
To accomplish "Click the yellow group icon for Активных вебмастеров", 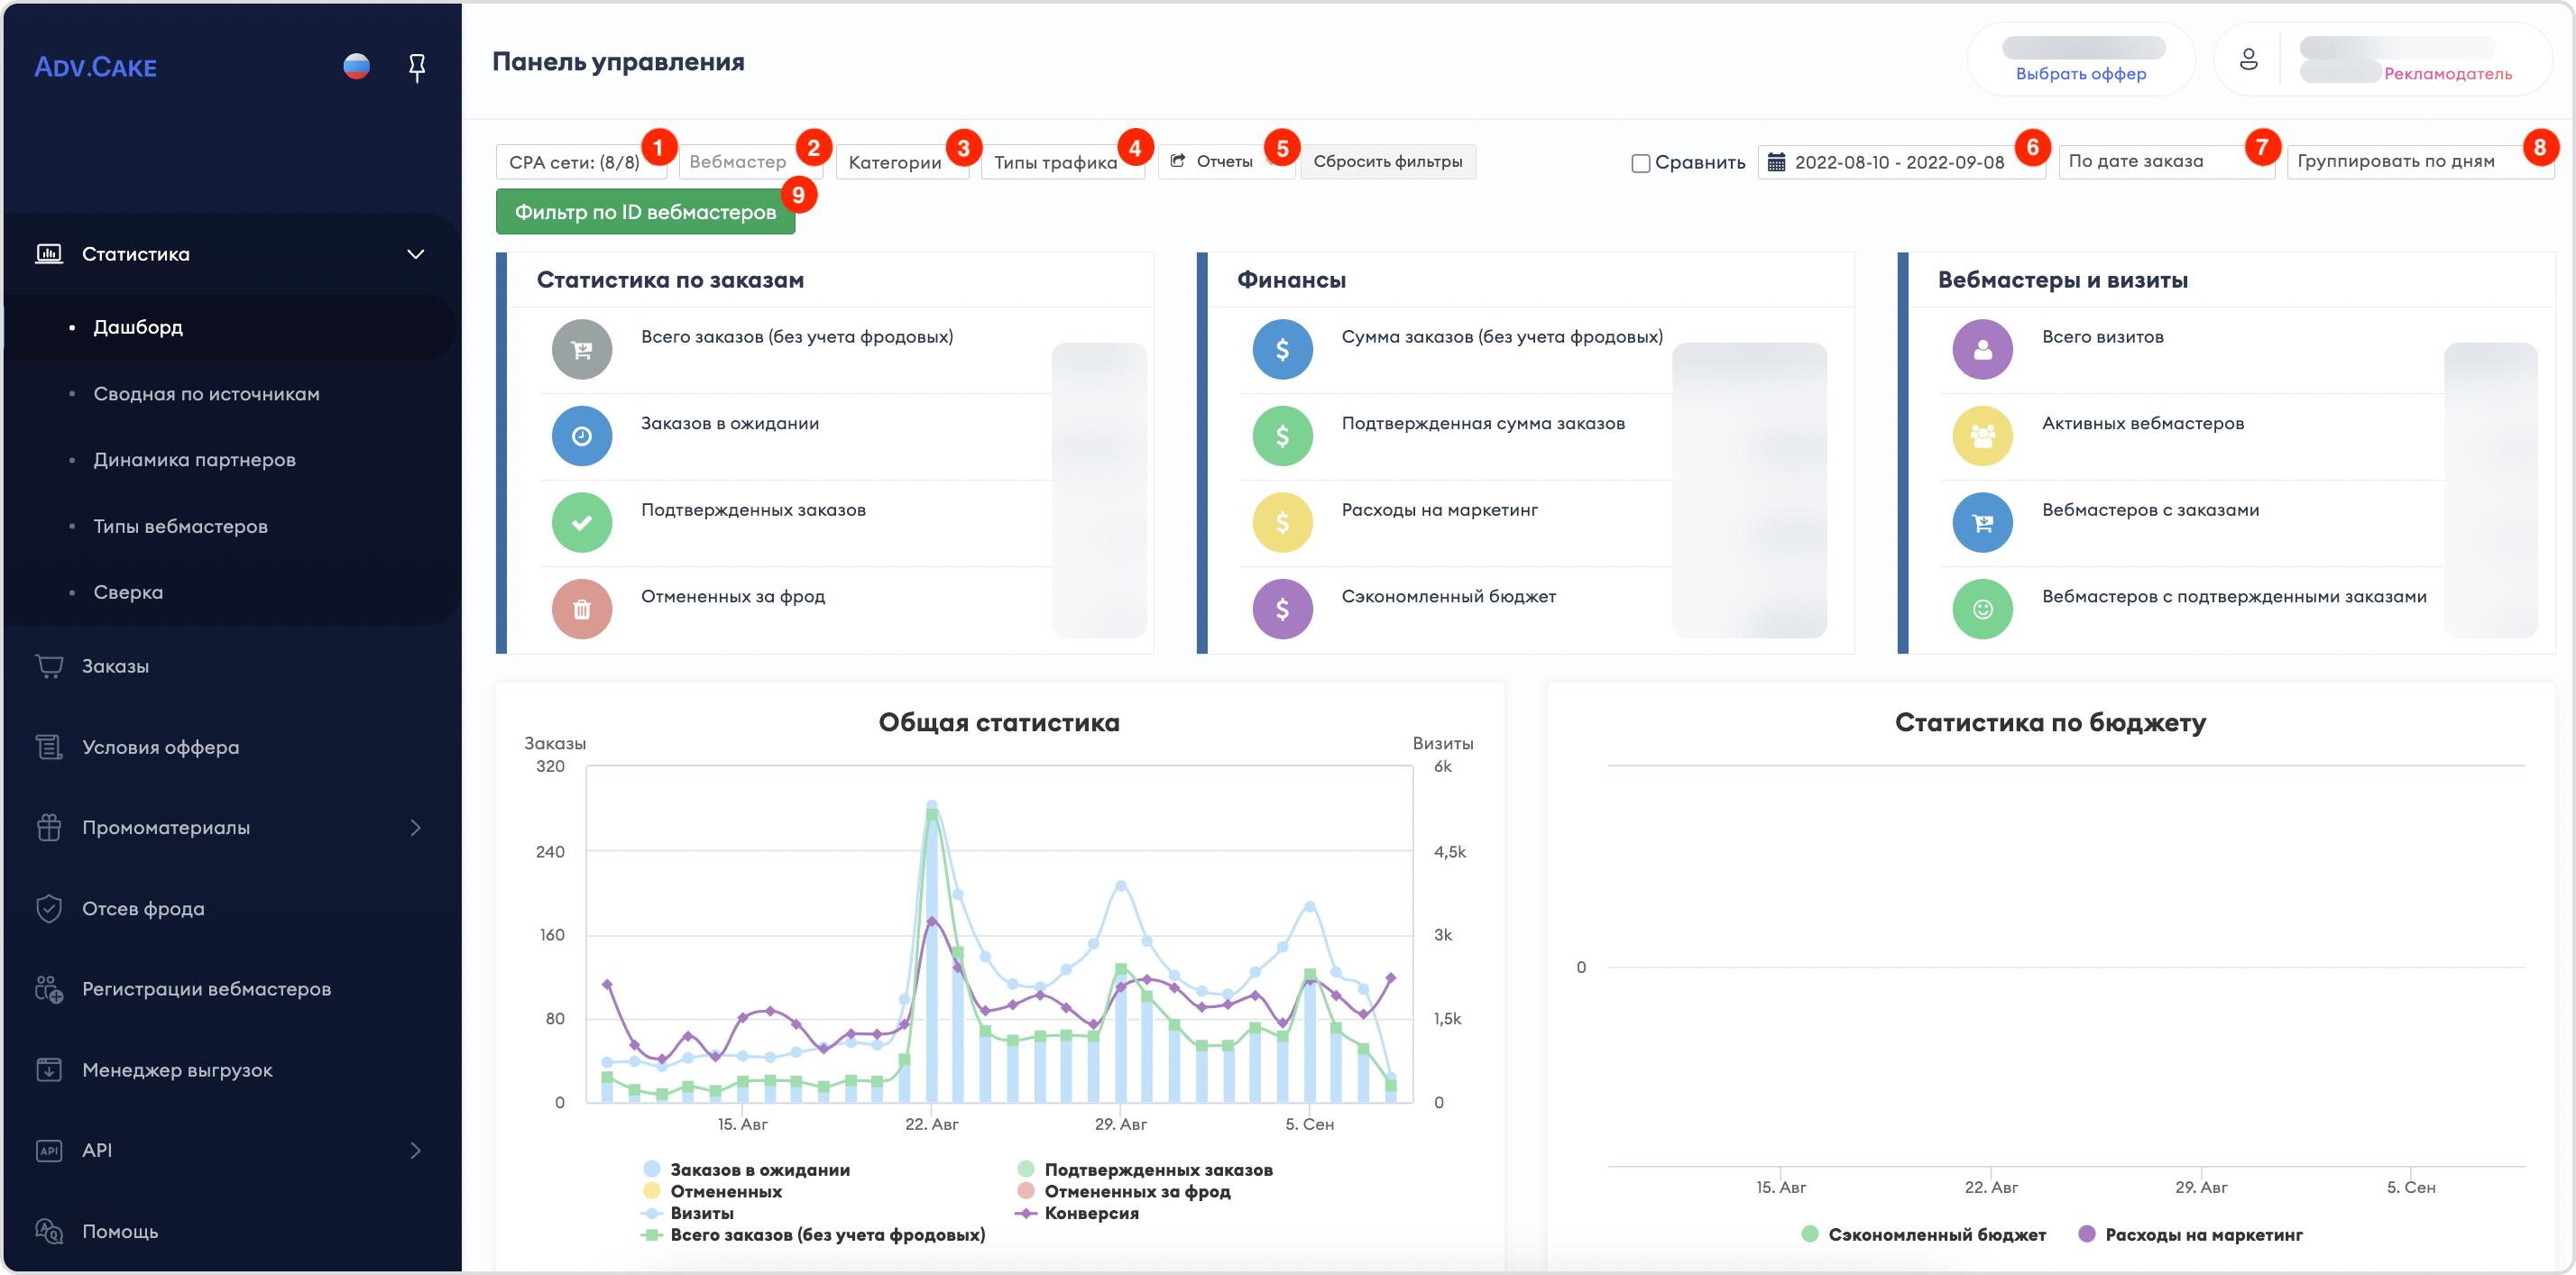I will pos(1982,436).
